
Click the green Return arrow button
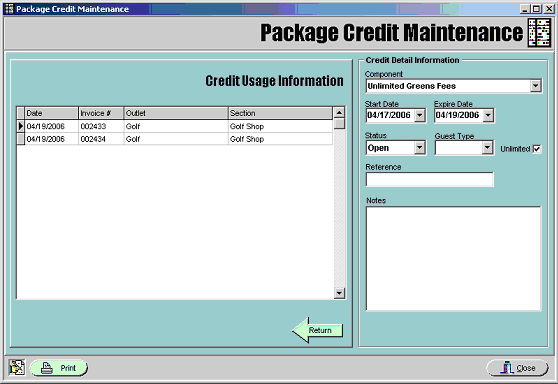[317, 330]
